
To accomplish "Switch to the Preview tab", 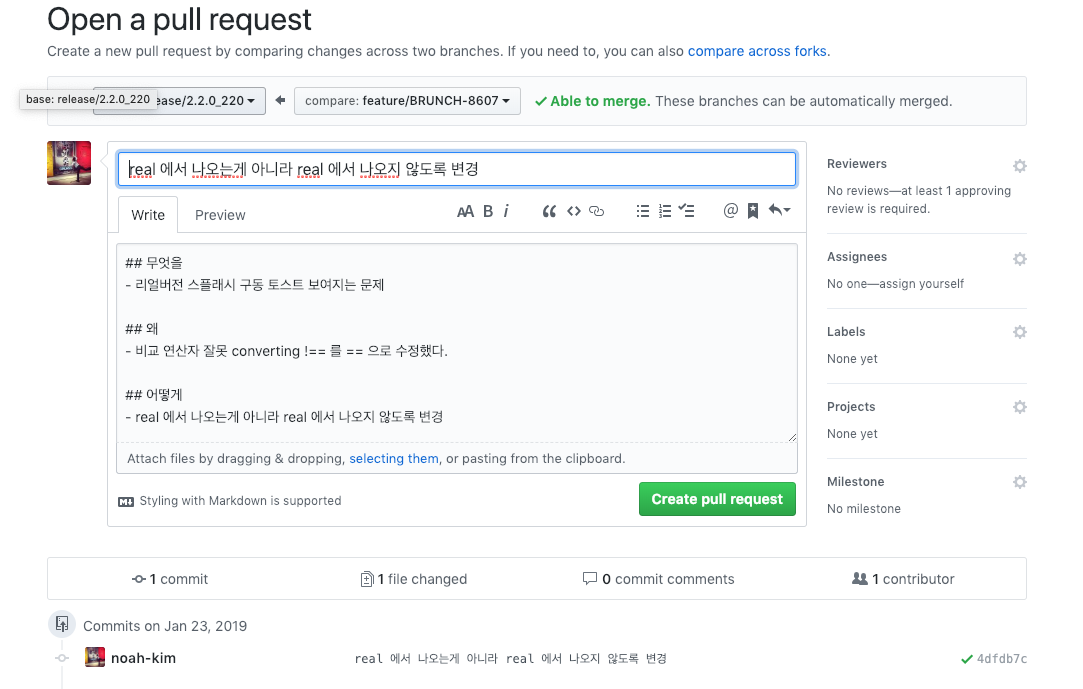I will pyautogui.click(x=219, y=214).
